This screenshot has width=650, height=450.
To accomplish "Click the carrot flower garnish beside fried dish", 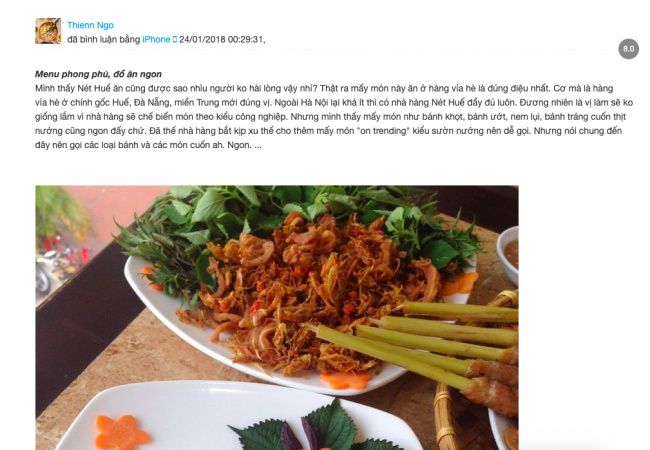I will (346, 380).
